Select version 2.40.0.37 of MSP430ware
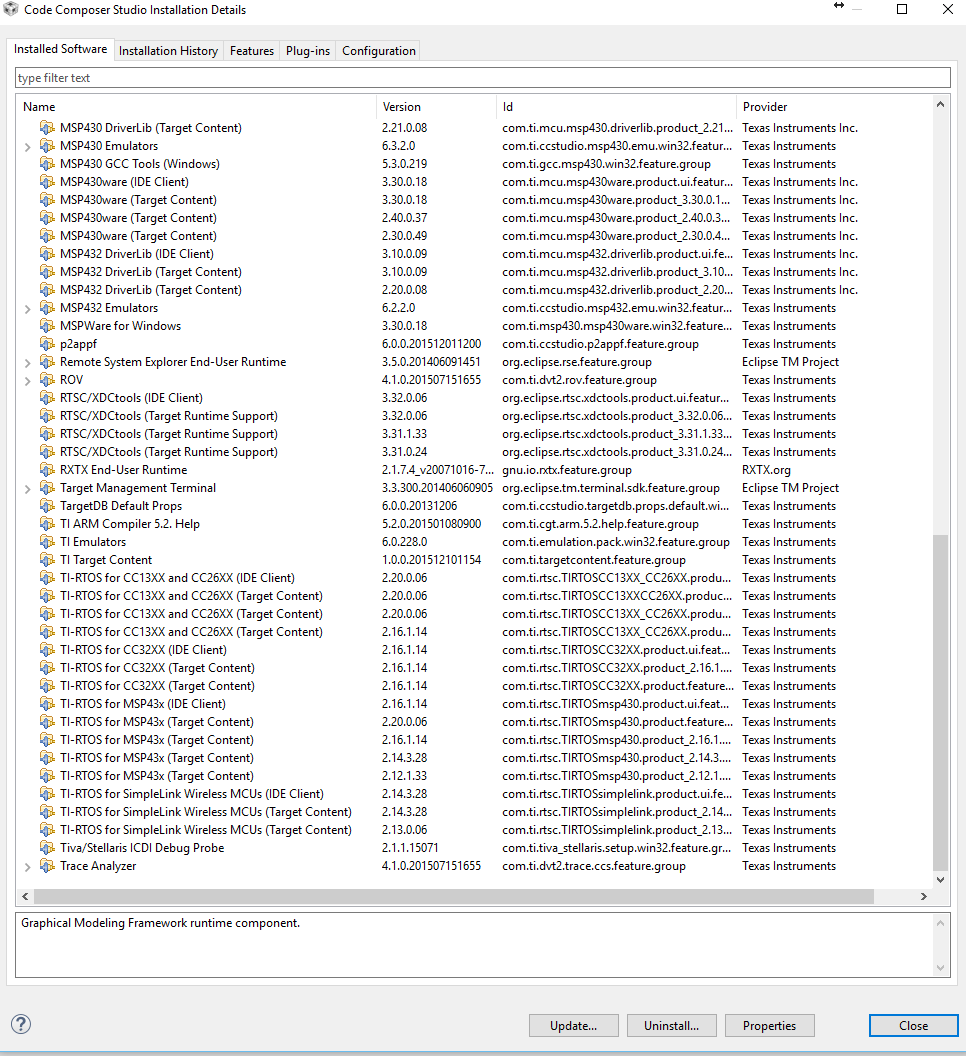Viewport: 966px width, 1056px height. point(404,218)
